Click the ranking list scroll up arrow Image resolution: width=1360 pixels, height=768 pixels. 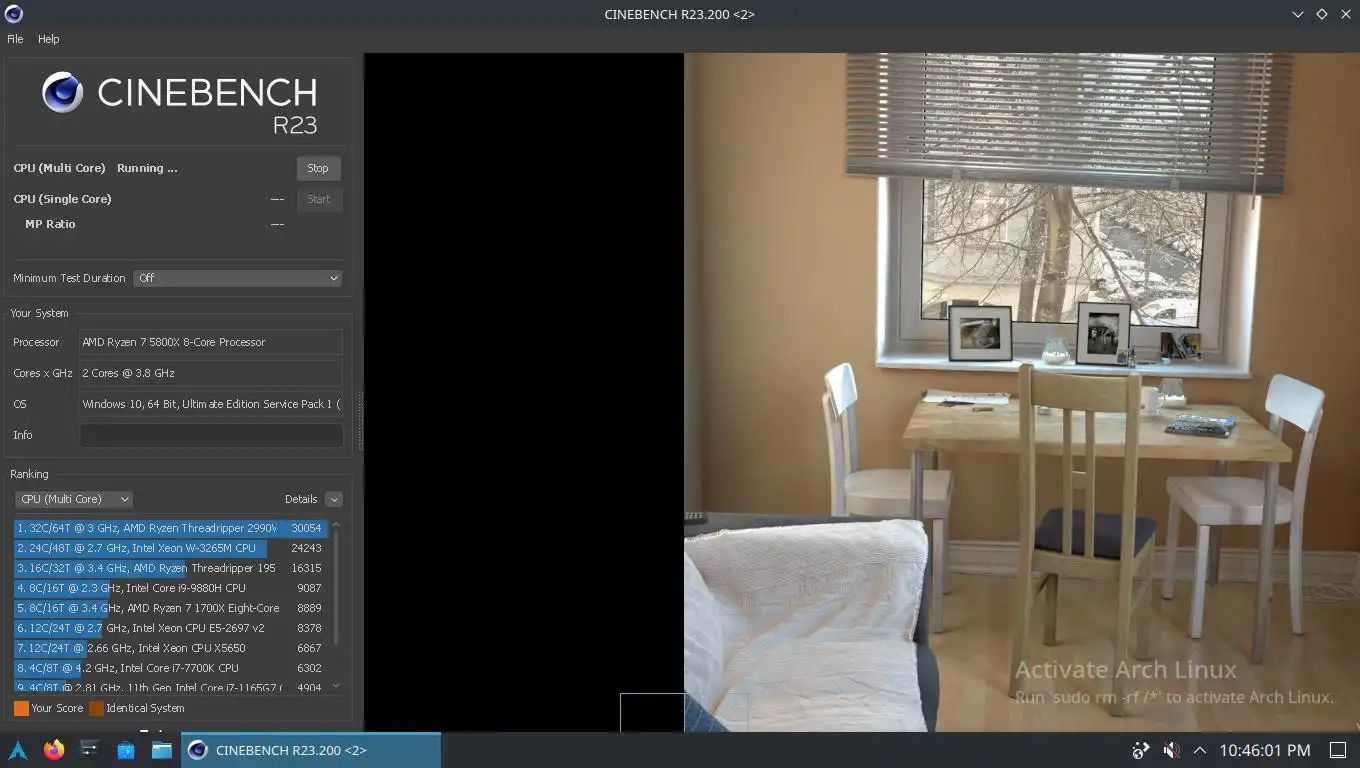pyautogui.click(x=336, y=525)
